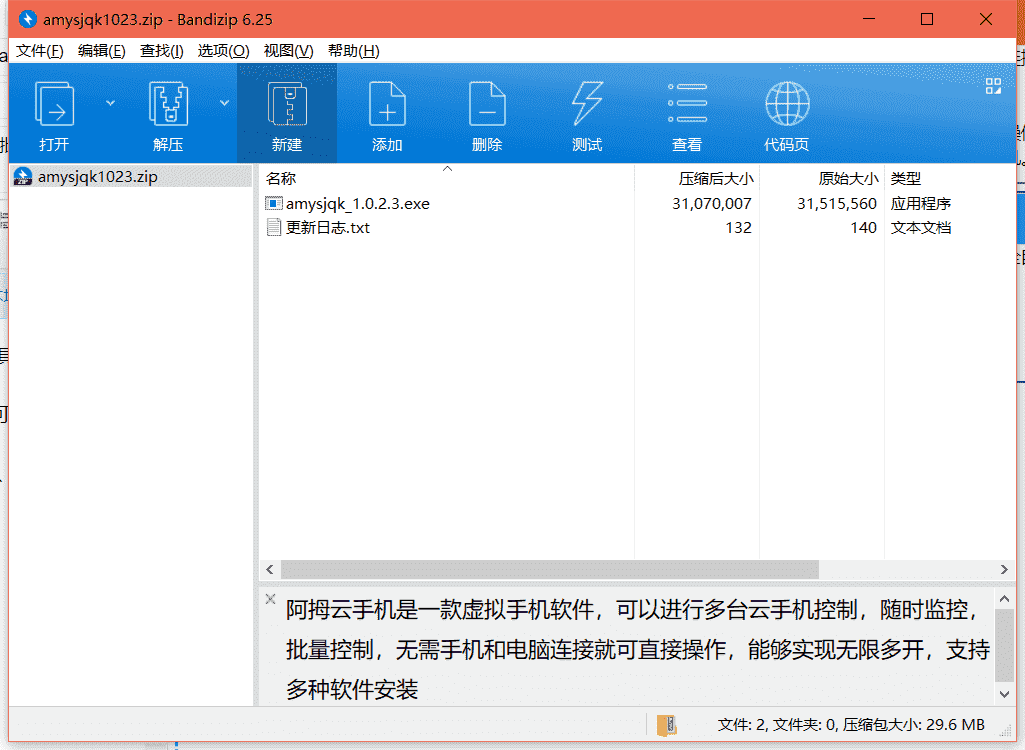Click the Delete (删除) toolbar icon
Image resolution: width=1025 pixels, height=750 pixels.
click(x=487, y=104)
